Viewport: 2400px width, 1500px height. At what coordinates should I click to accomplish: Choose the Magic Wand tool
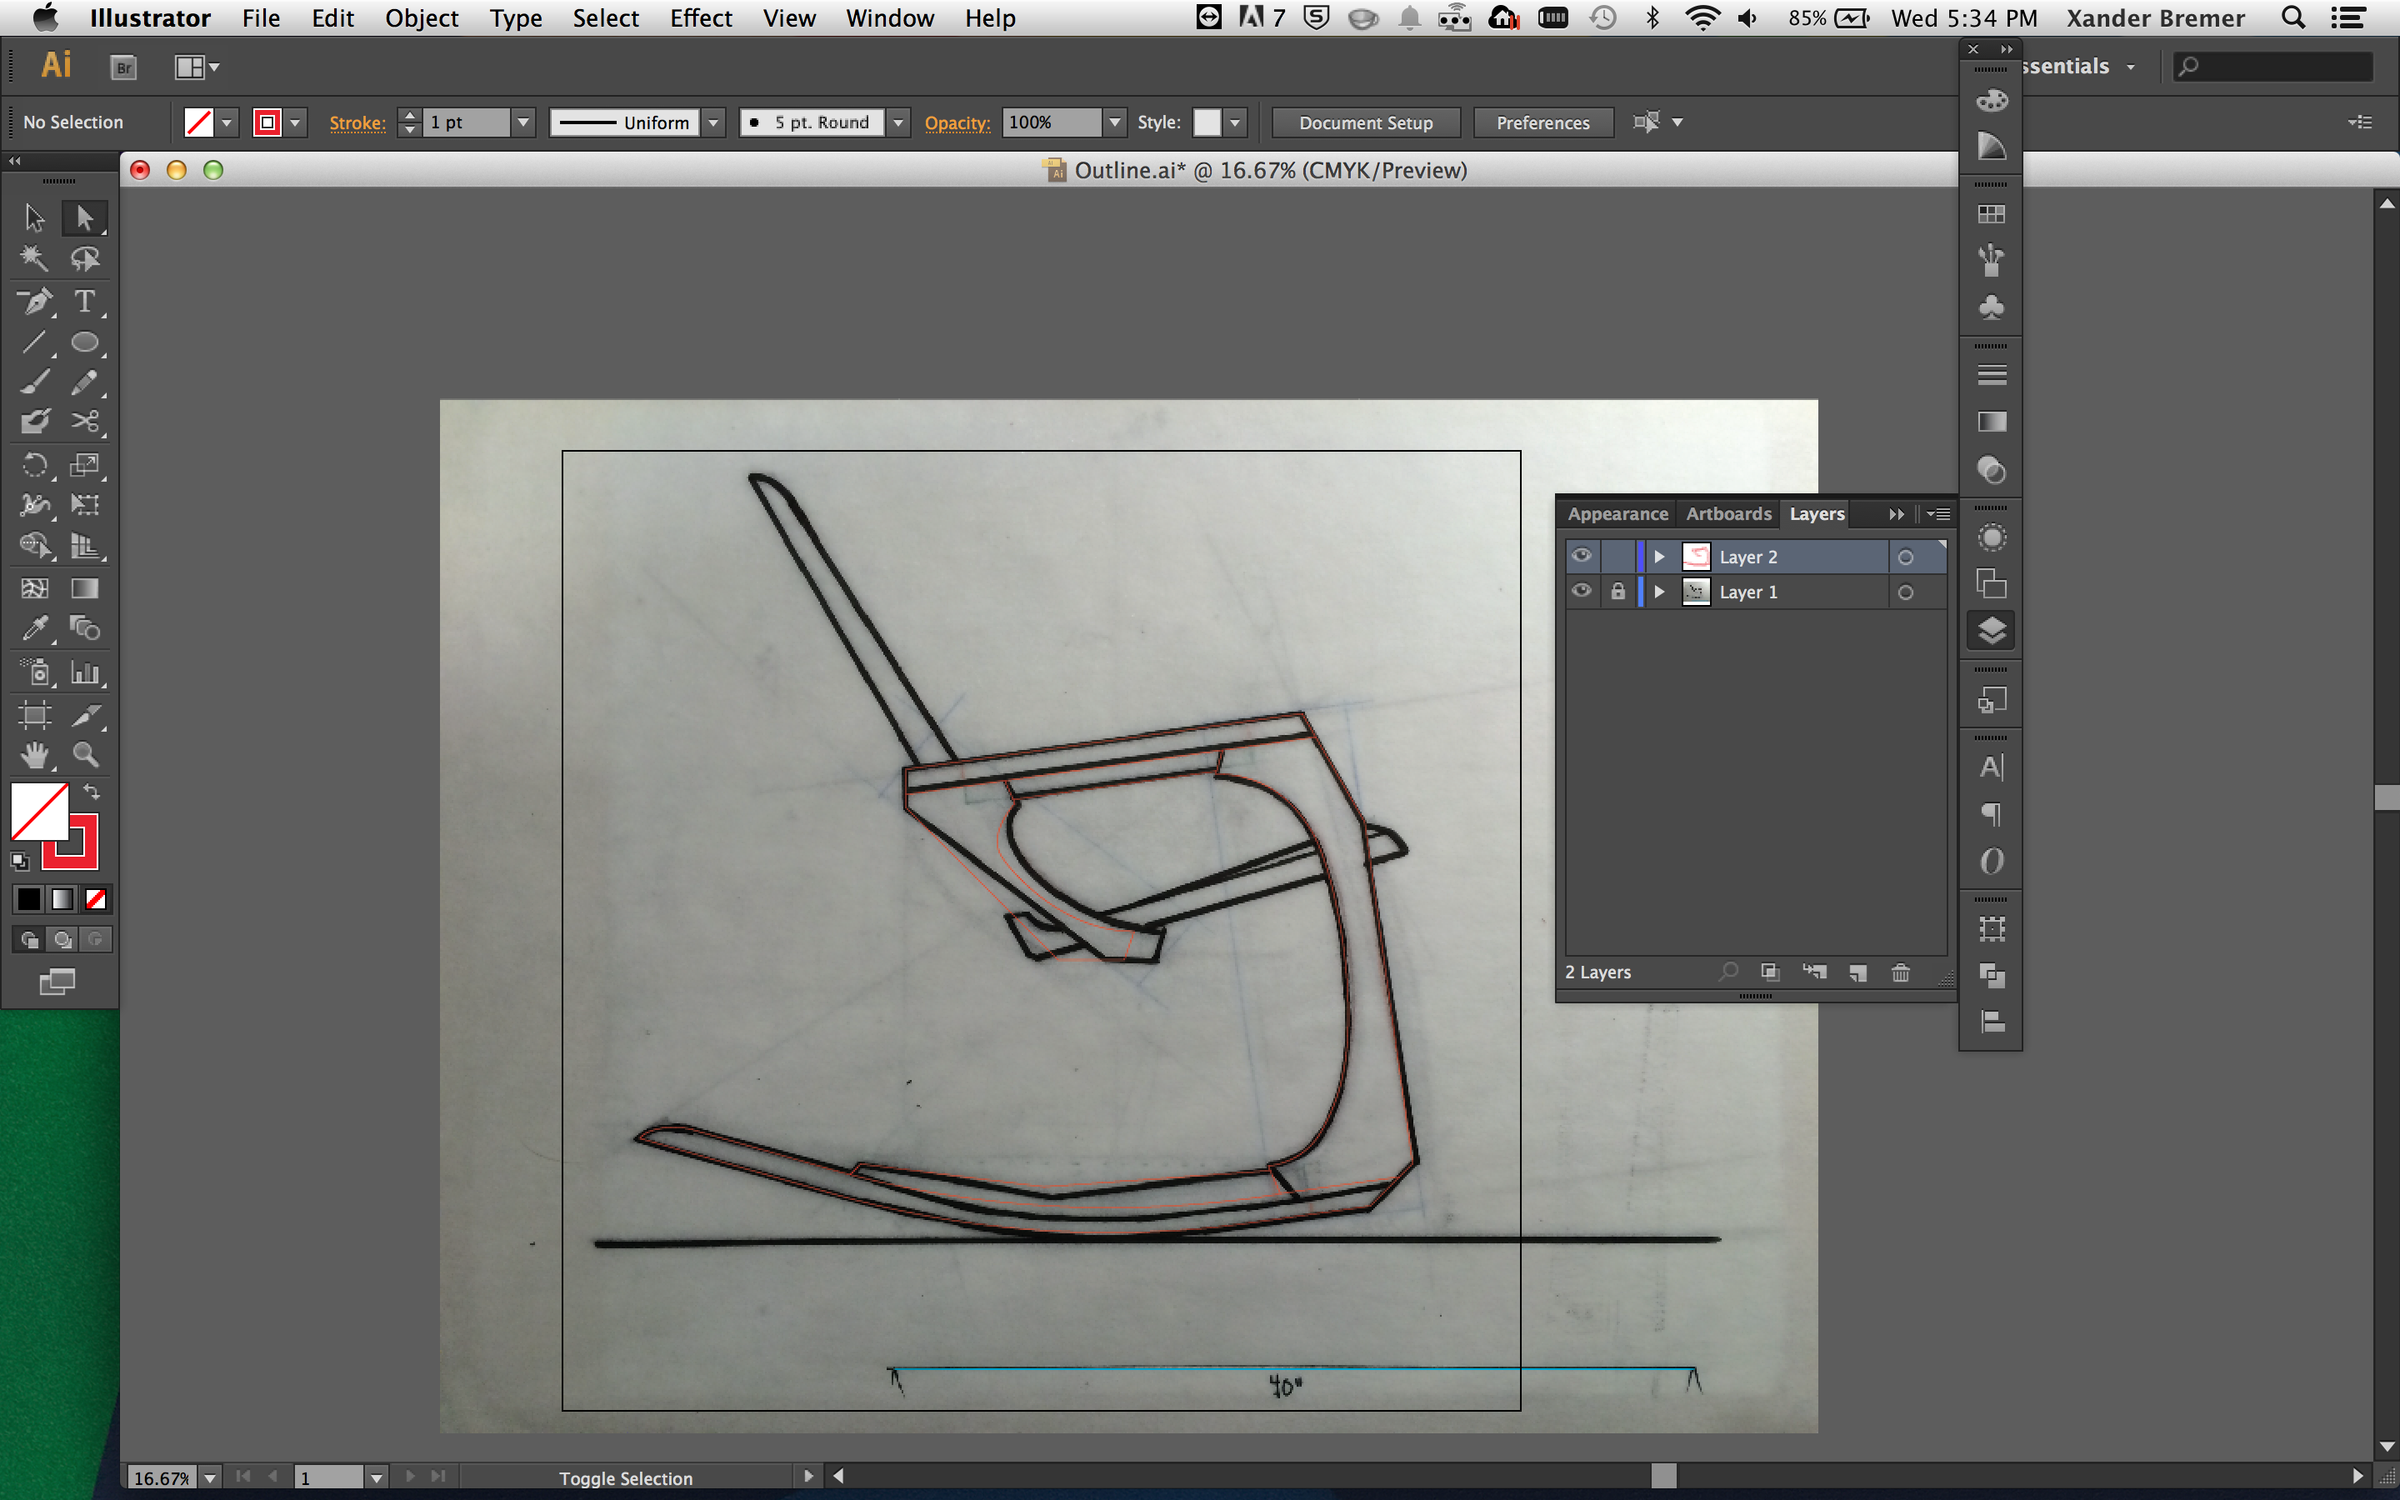(35, 259)
